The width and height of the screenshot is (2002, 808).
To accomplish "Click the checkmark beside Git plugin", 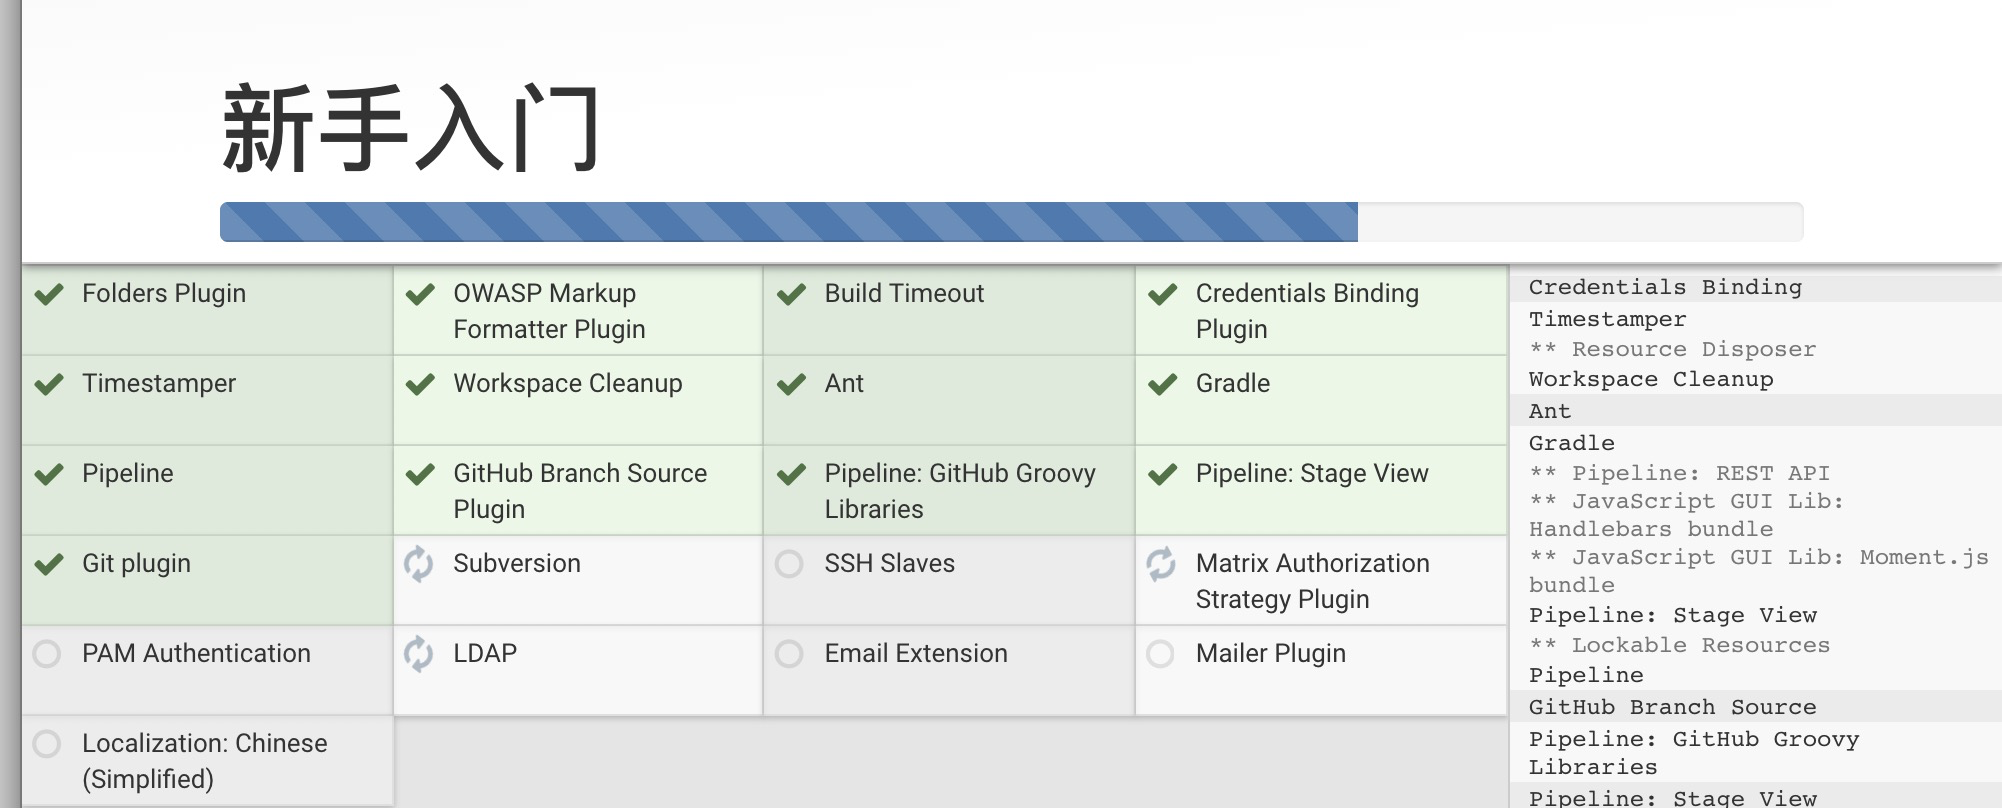I will 49,564.
